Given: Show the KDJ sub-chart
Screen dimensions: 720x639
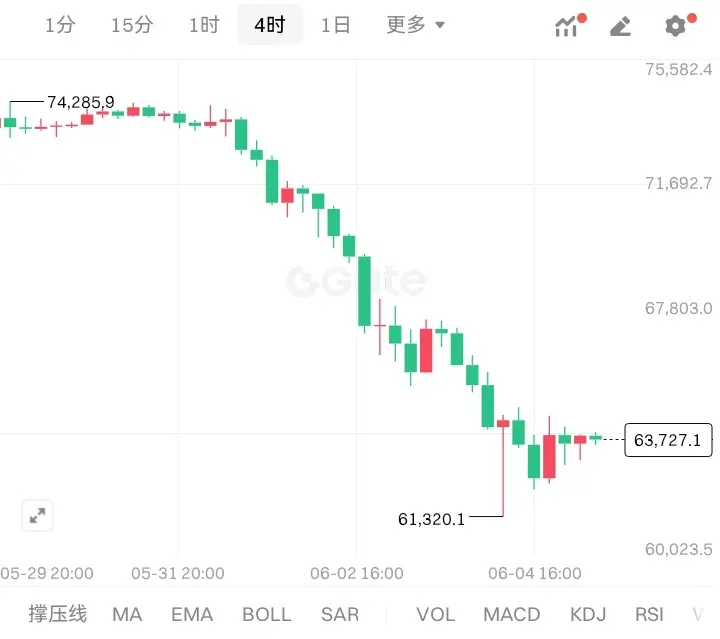Looking at the screenshot, I should point(588,614).
